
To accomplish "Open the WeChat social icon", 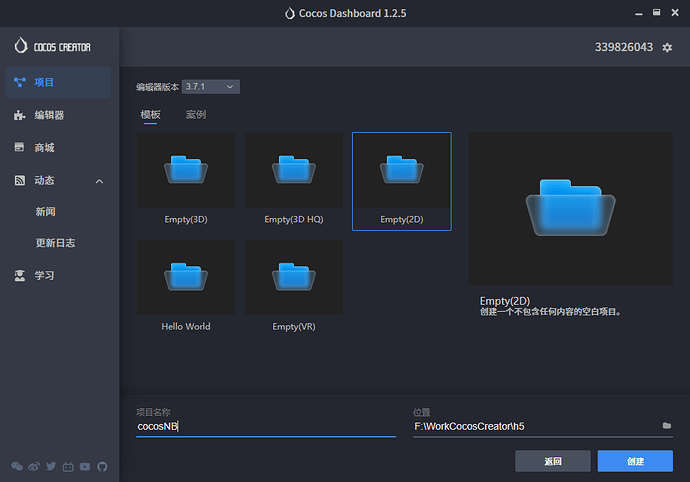I will pyautogui.click(x=17, y=466).
